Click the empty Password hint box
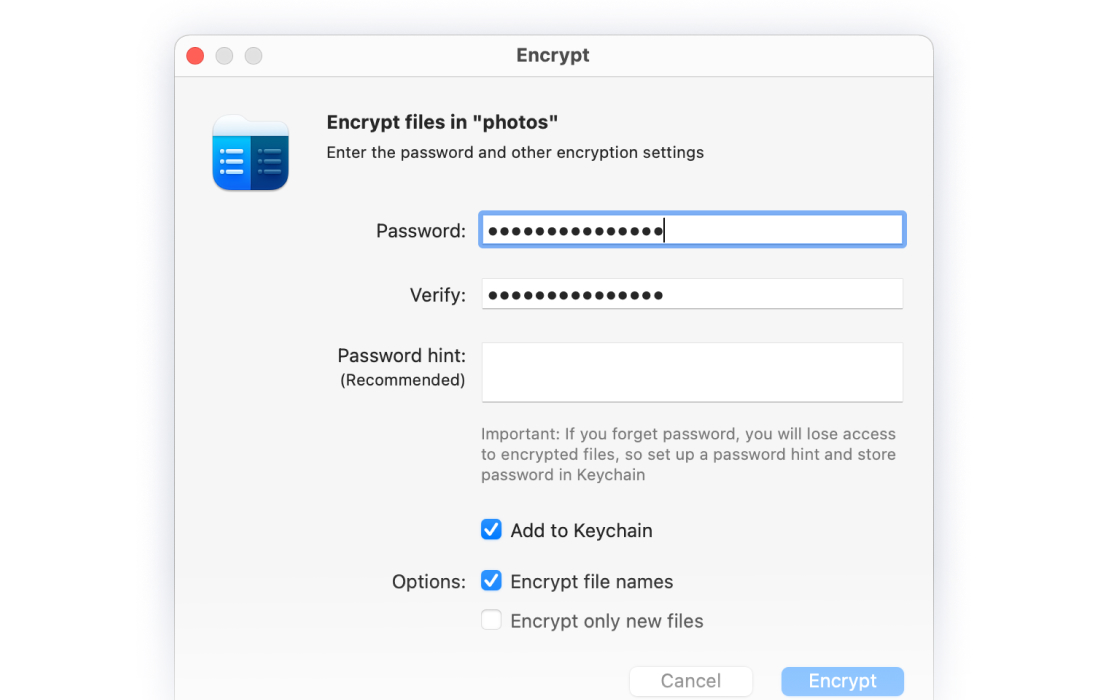Image resolution: width=1108 pixels, height=700 pixels. [x=692, y=371]
